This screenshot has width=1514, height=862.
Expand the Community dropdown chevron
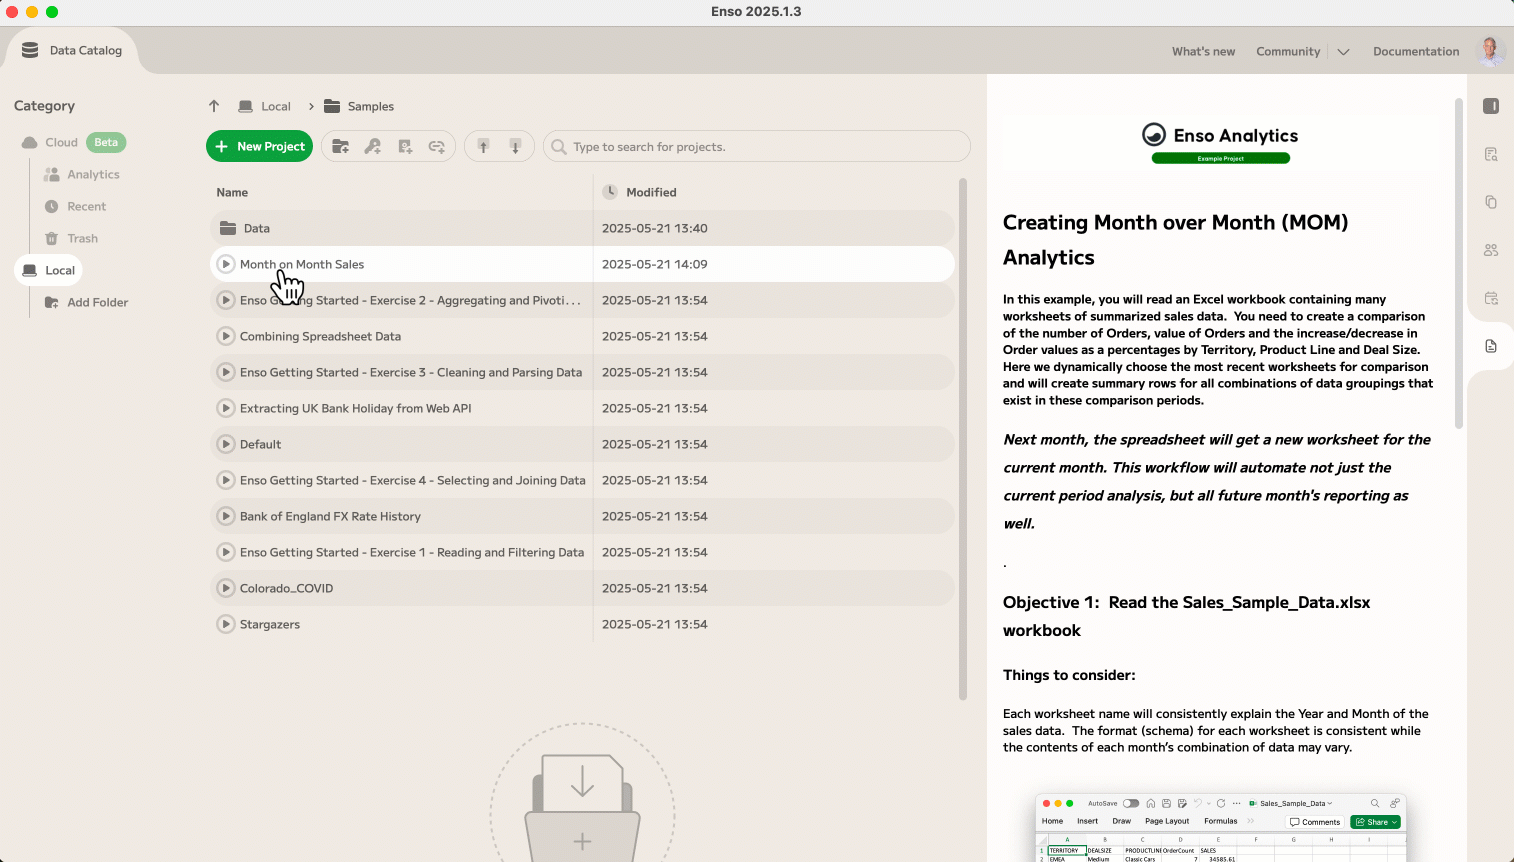pyautogui.click(x=1343, y=52)
